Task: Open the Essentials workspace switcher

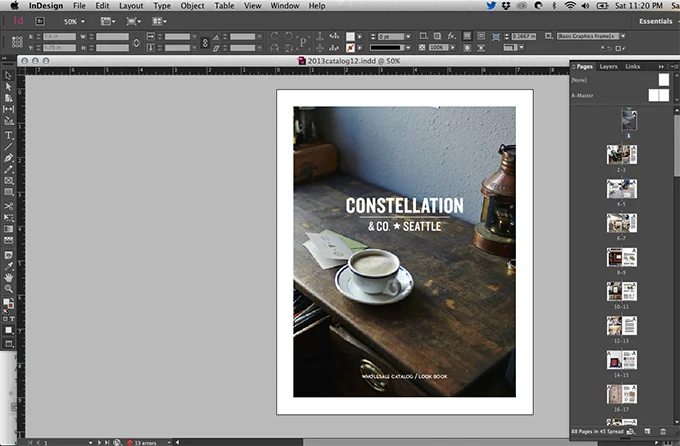Action: pyautogui.click(x=655, y=21)
